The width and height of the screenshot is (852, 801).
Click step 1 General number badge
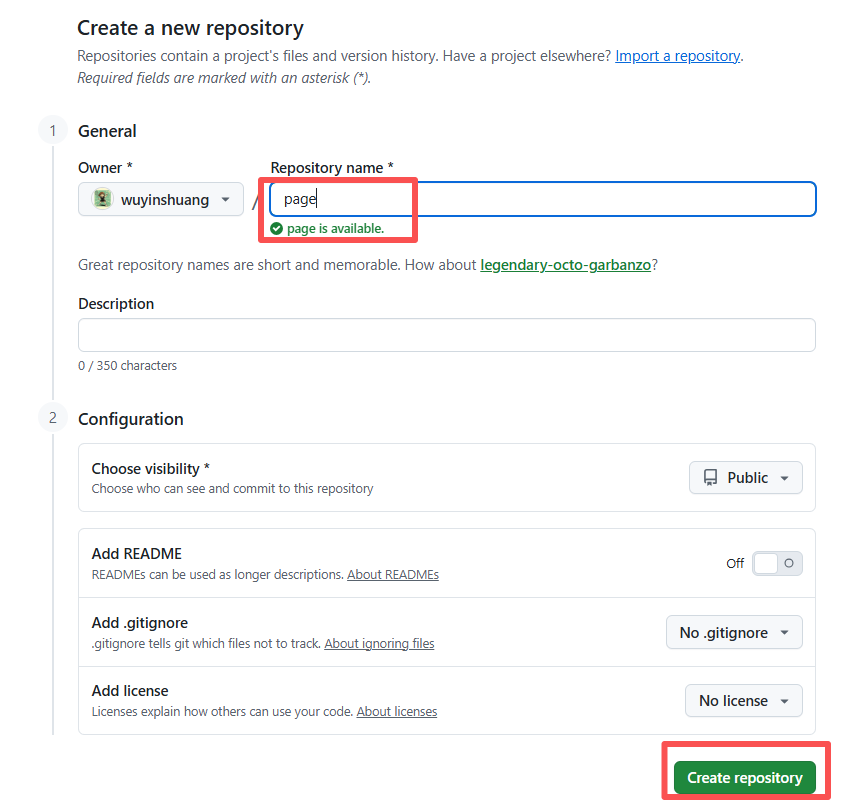pyautogui.click(x=53, y=131)
